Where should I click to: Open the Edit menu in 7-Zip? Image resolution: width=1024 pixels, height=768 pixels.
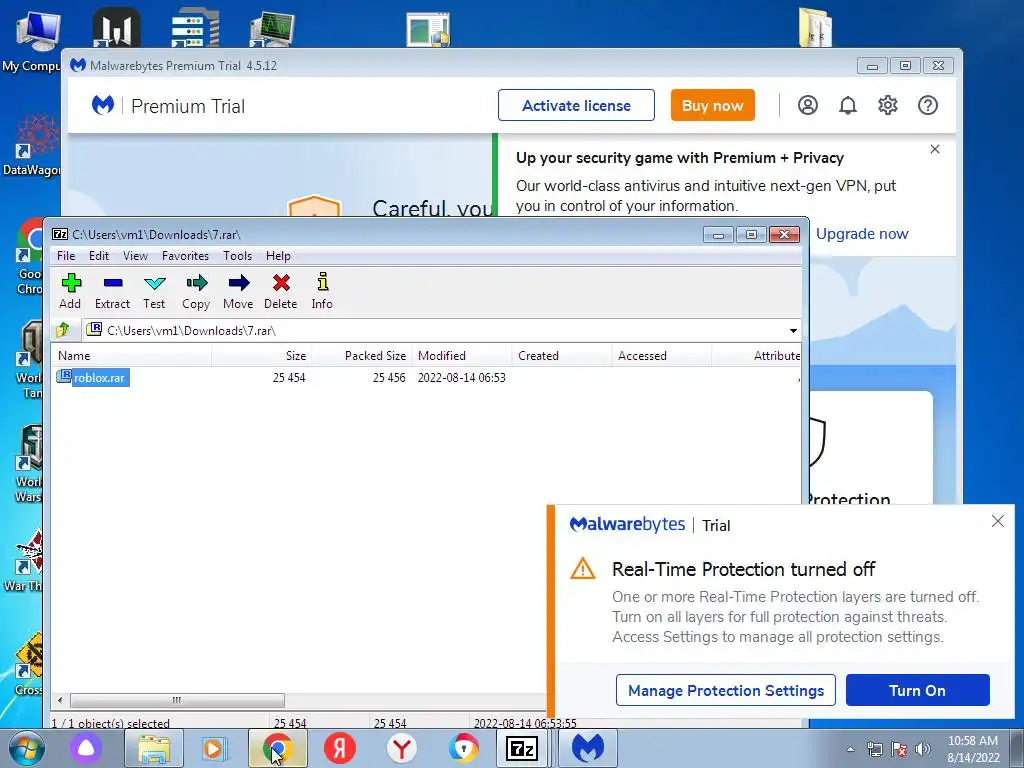pos(99,256)
